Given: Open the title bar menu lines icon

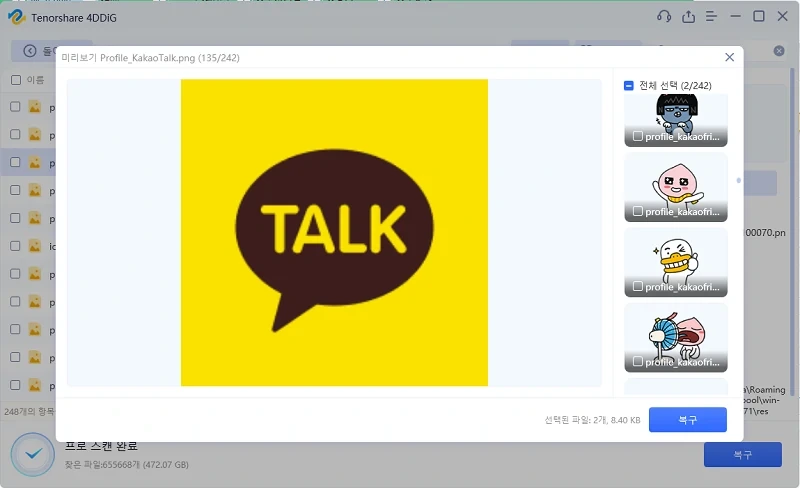Looking at the screenshot, I should tap(711, 17).
